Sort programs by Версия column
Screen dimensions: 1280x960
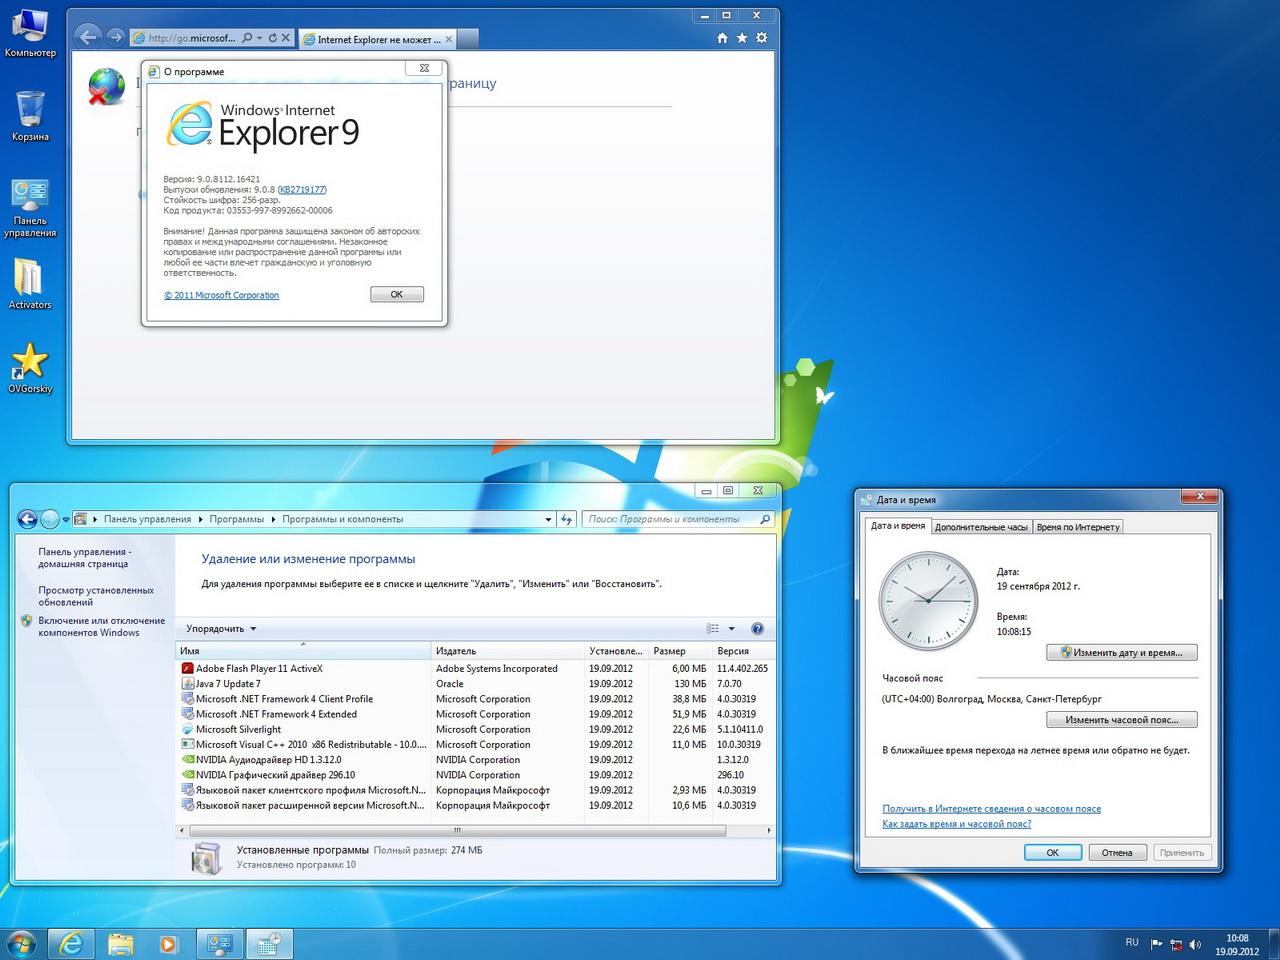click(x=743, y=651)
